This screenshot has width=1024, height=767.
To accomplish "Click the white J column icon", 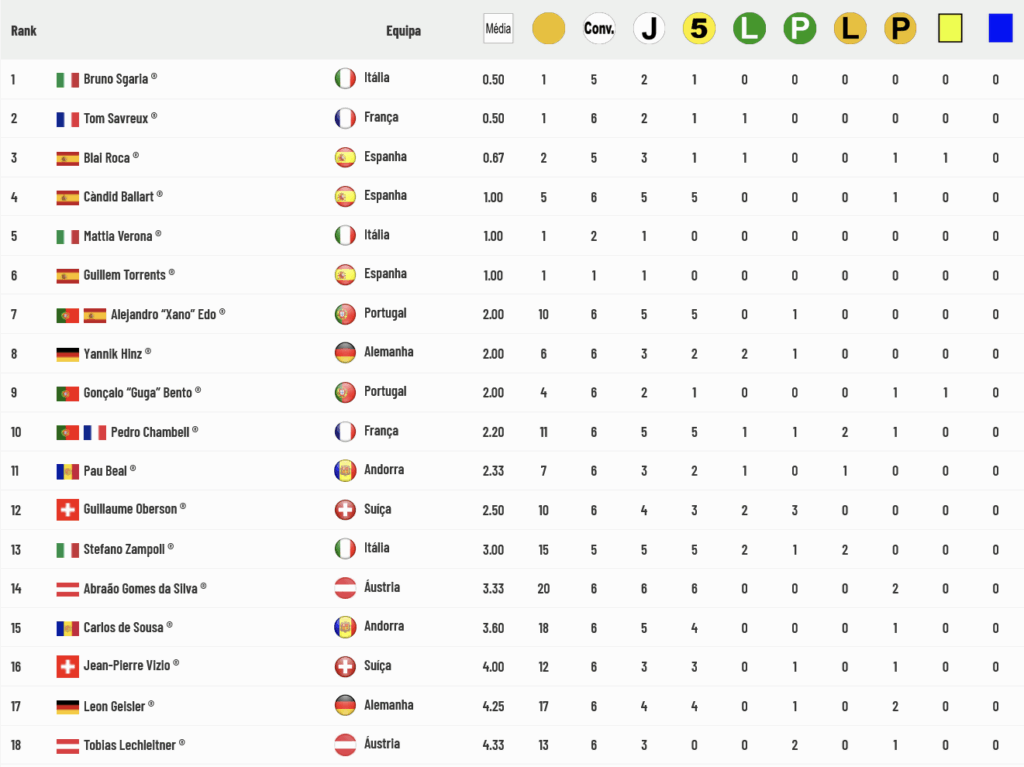I will click(x=649, y=29).
